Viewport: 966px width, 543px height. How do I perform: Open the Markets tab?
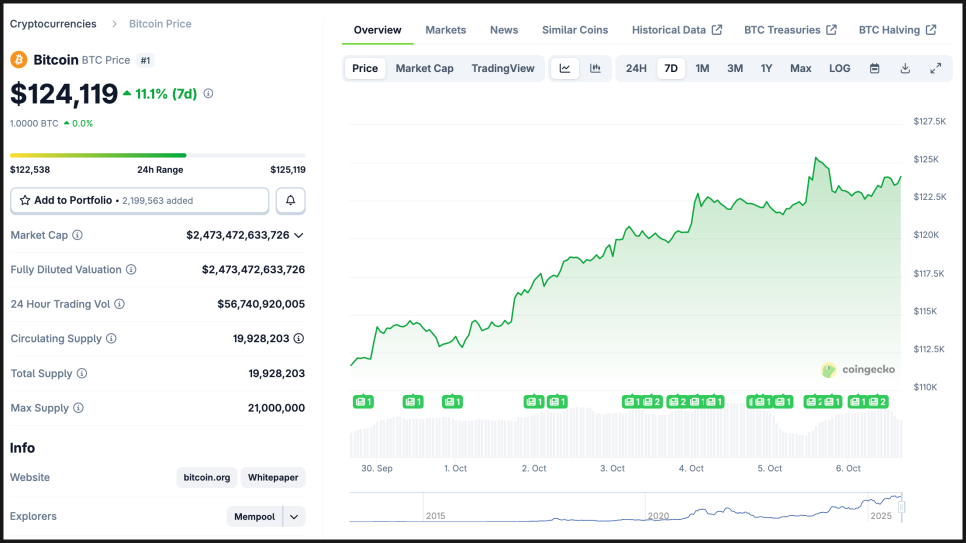point(445,30)
